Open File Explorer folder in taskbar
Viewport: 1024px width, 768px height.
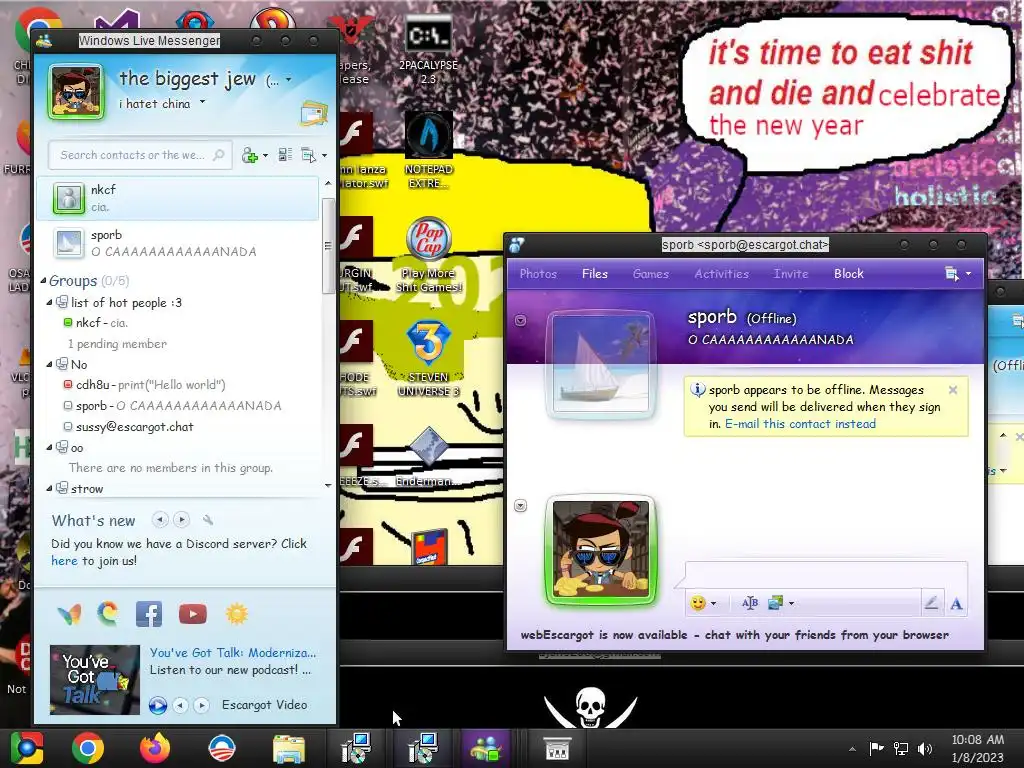tap(289, 748)
